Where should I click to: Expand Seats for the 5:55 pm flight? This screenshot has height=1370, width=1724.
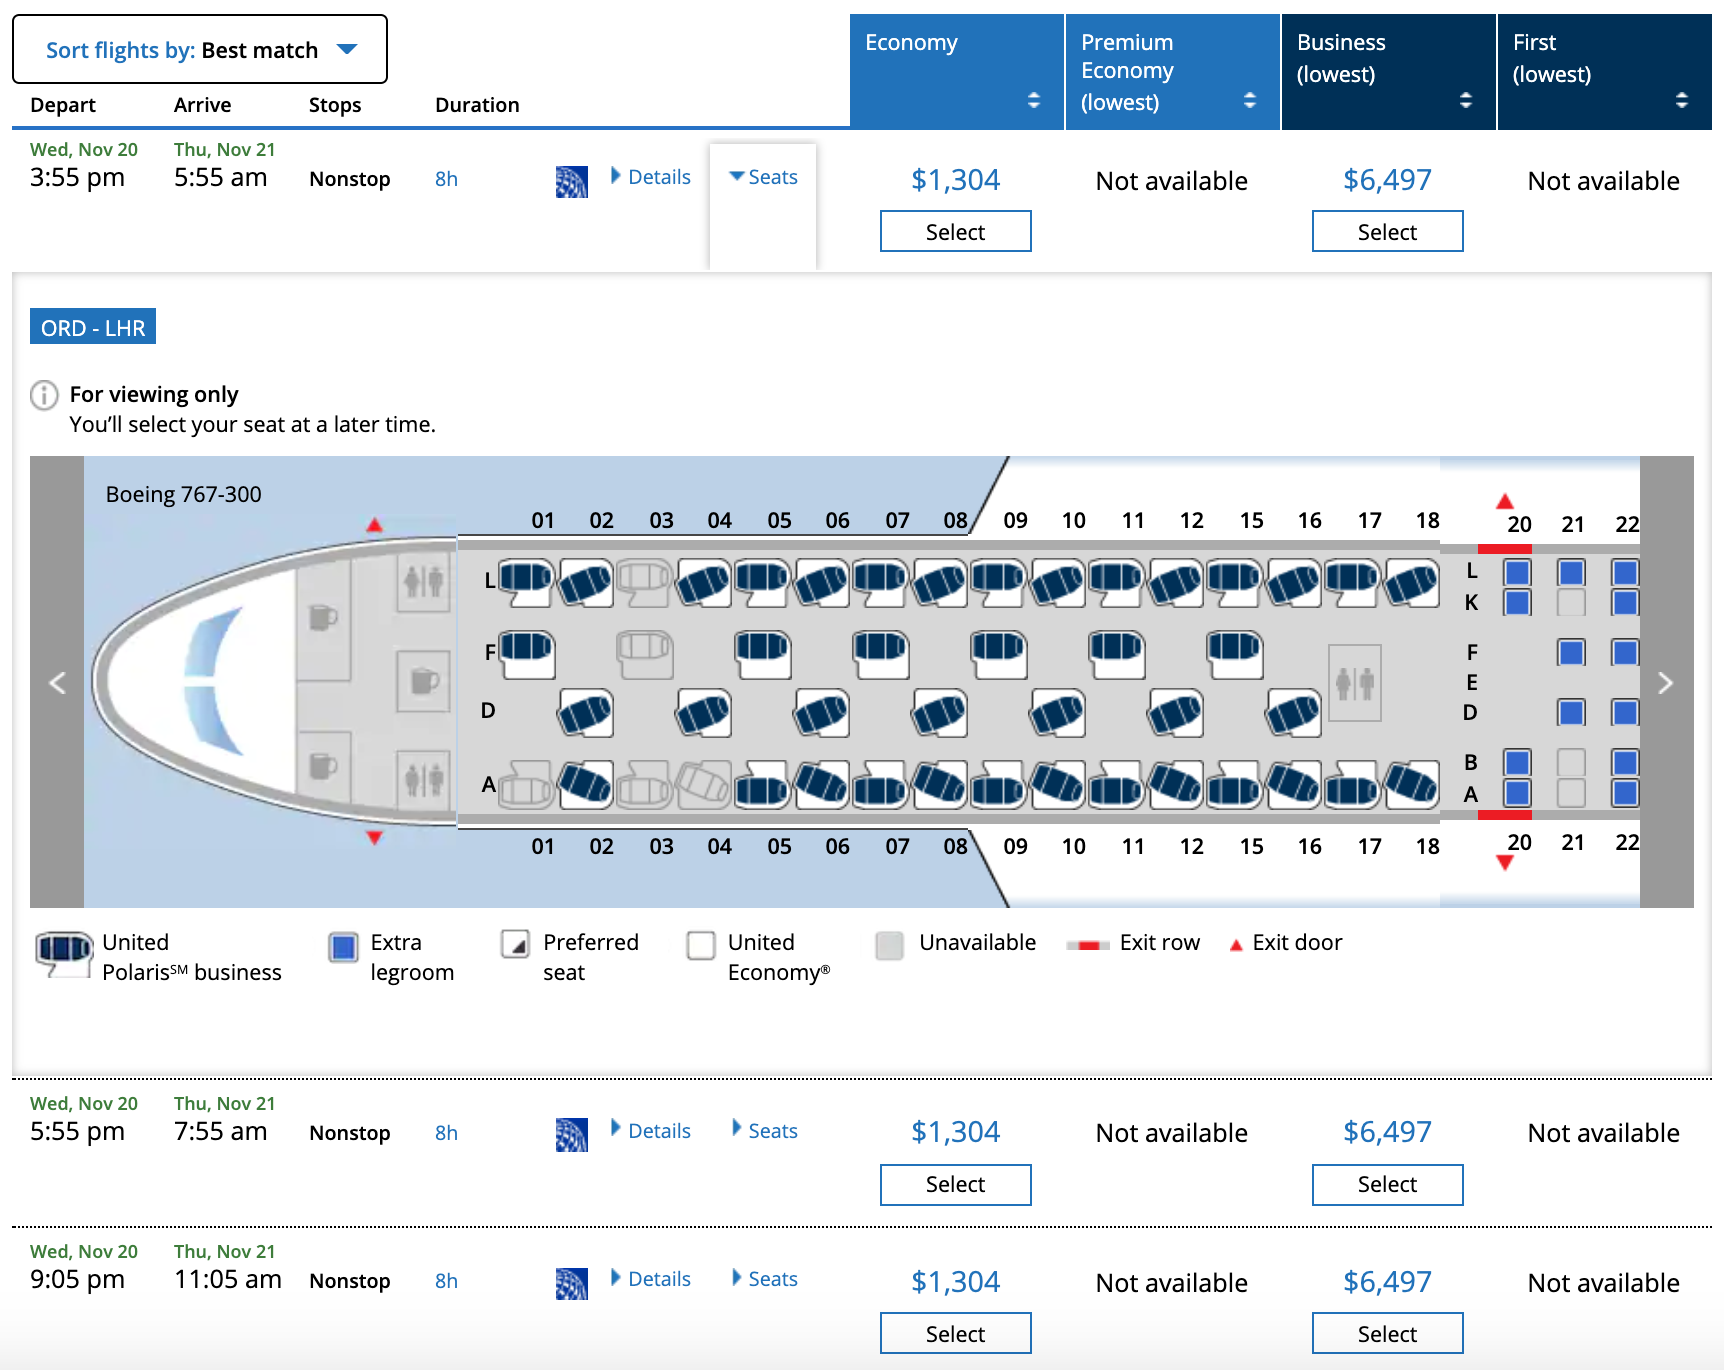(765, 1131)
